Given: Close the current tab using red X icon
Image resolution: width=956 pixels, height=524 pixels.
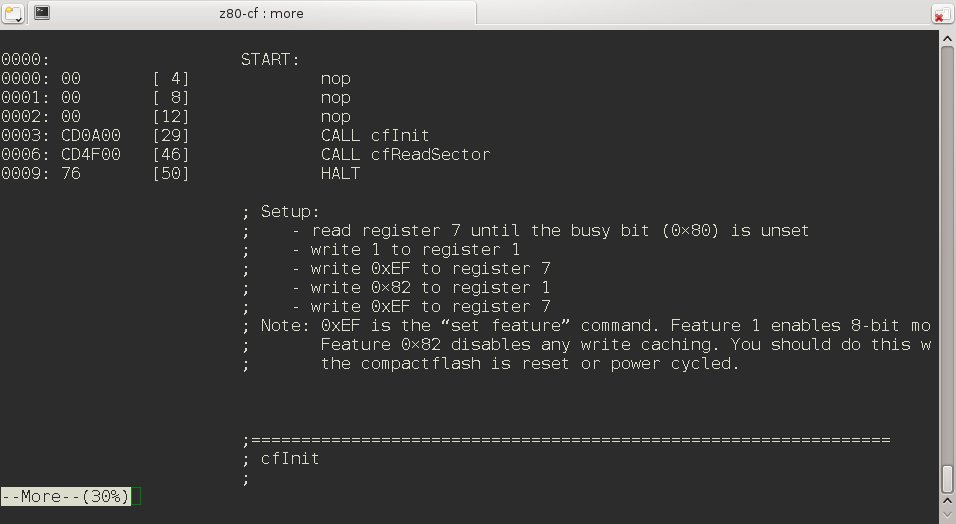Looking at the screenshot, I should [x=942, y=14].
